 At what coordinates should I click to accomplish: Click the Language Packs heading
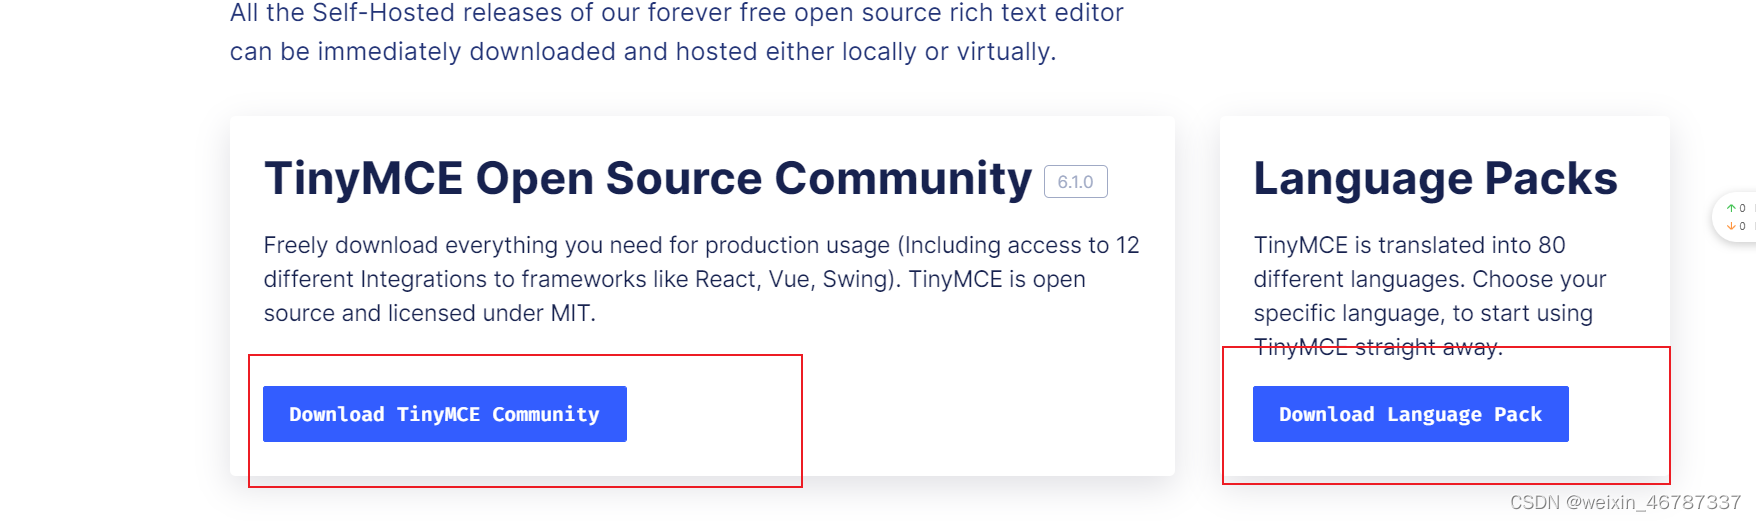click(1435, 179)
